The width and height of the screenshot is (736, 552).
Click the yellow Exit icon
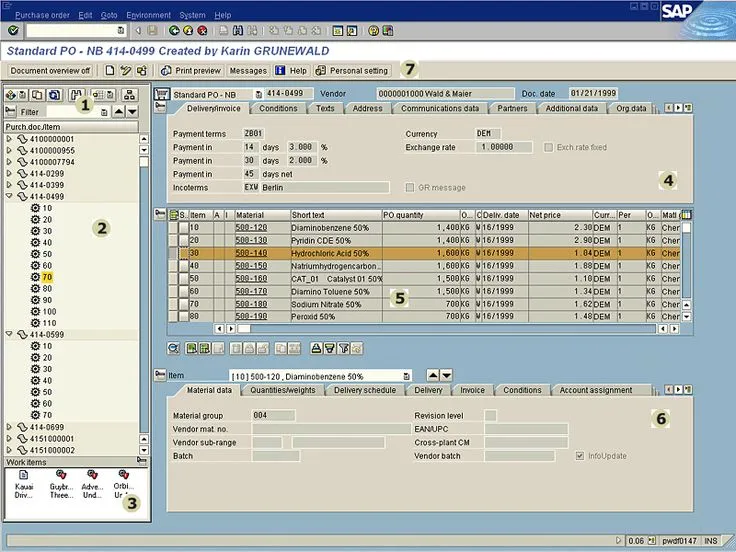click(188, 31)
